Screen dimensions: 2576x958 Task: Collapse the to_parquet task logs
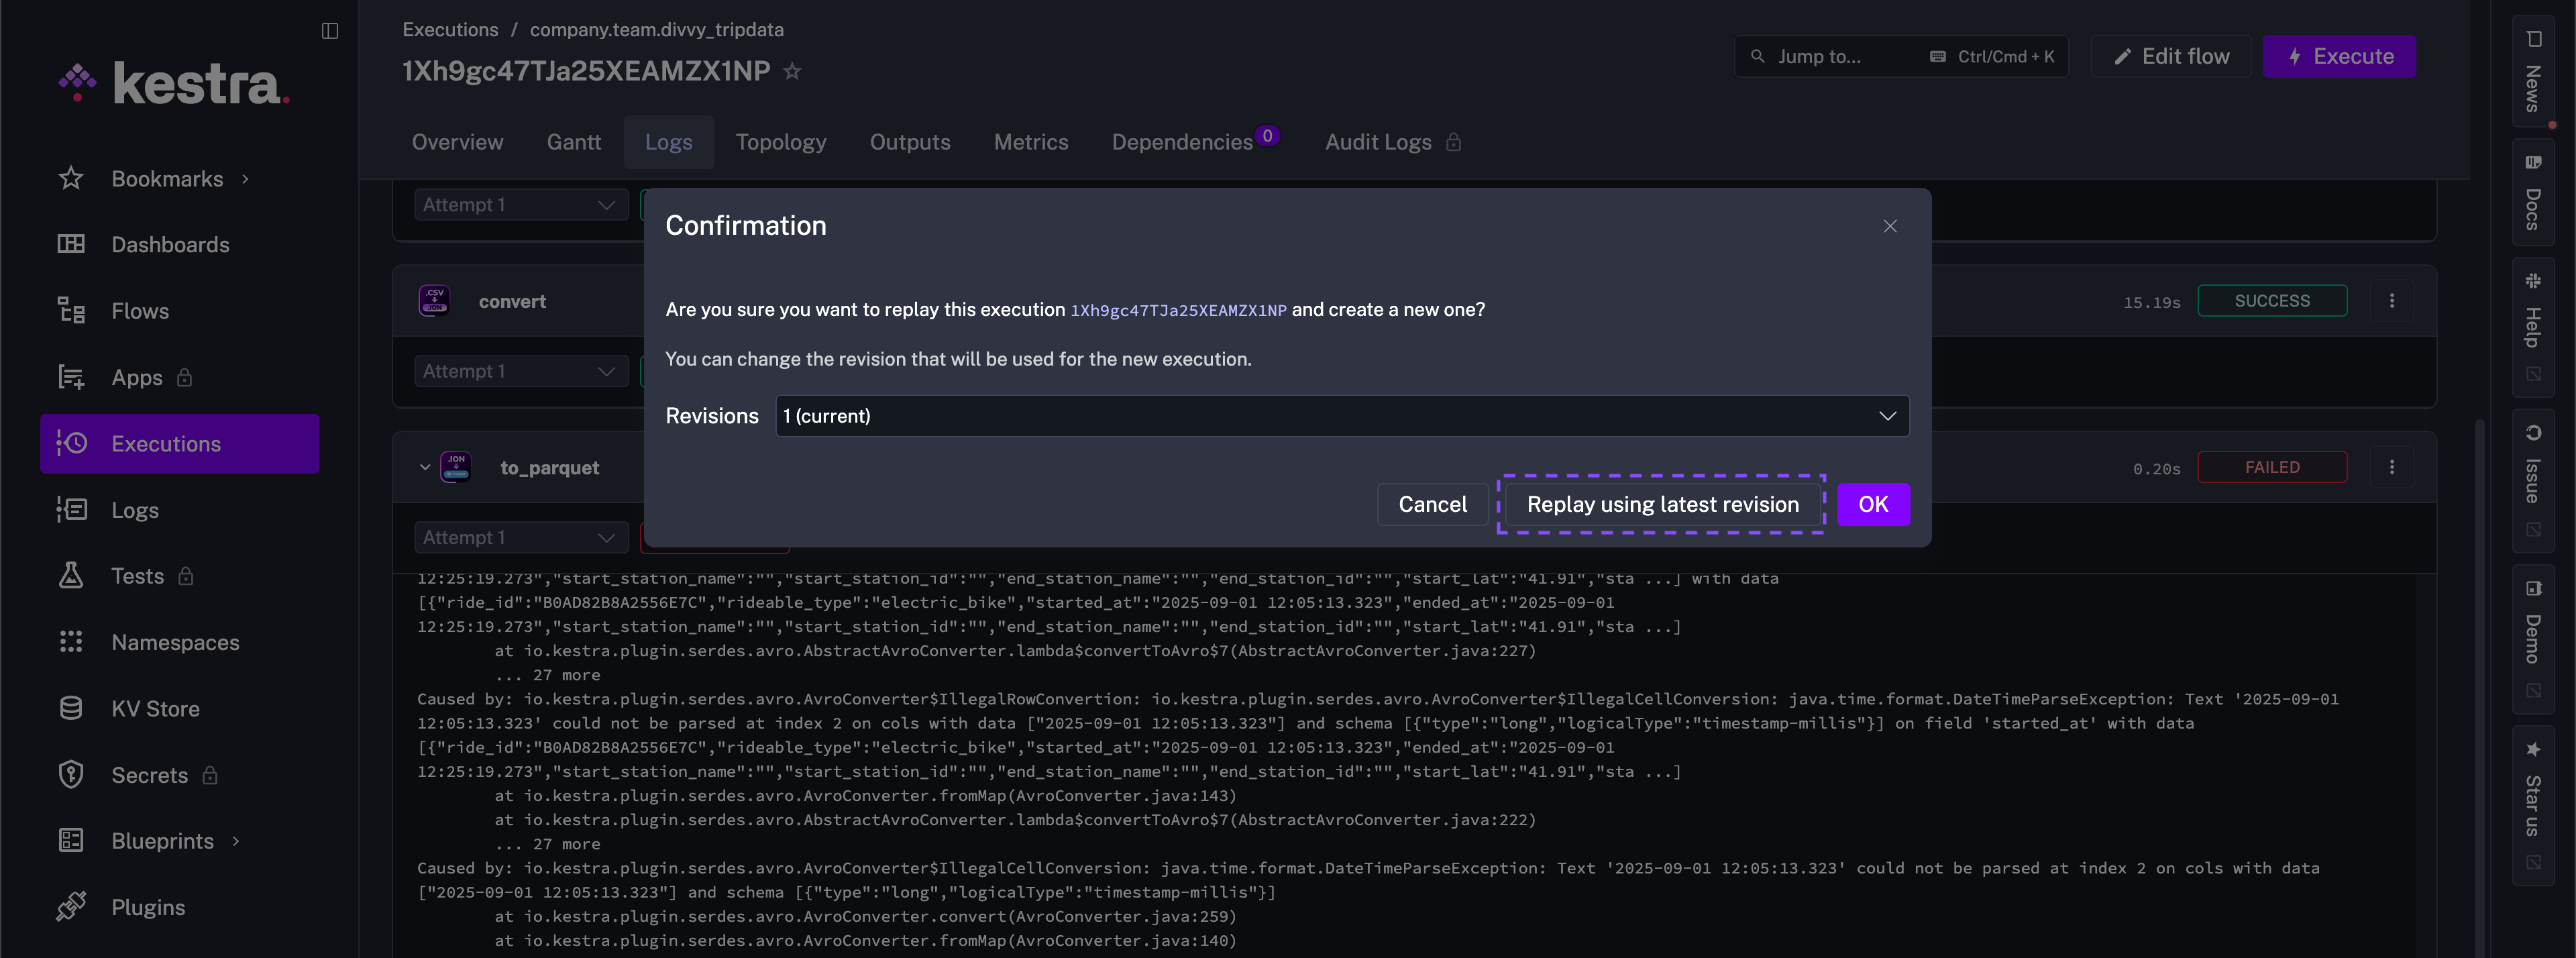pos(425,467)
